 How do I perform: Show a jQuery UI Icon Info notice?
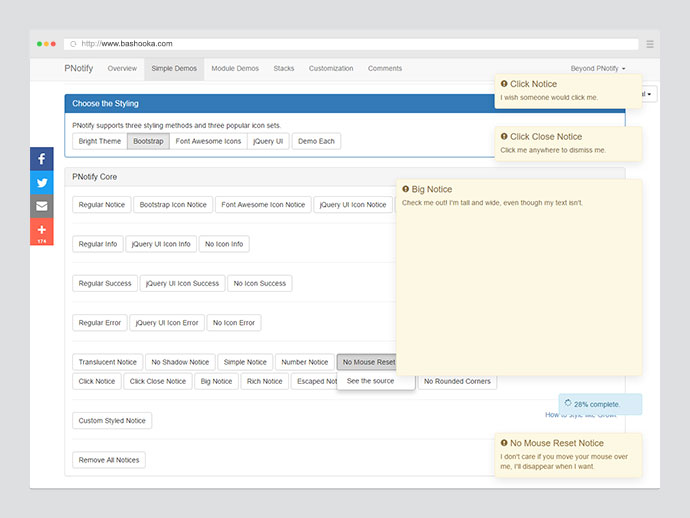[x=161, y=244]
